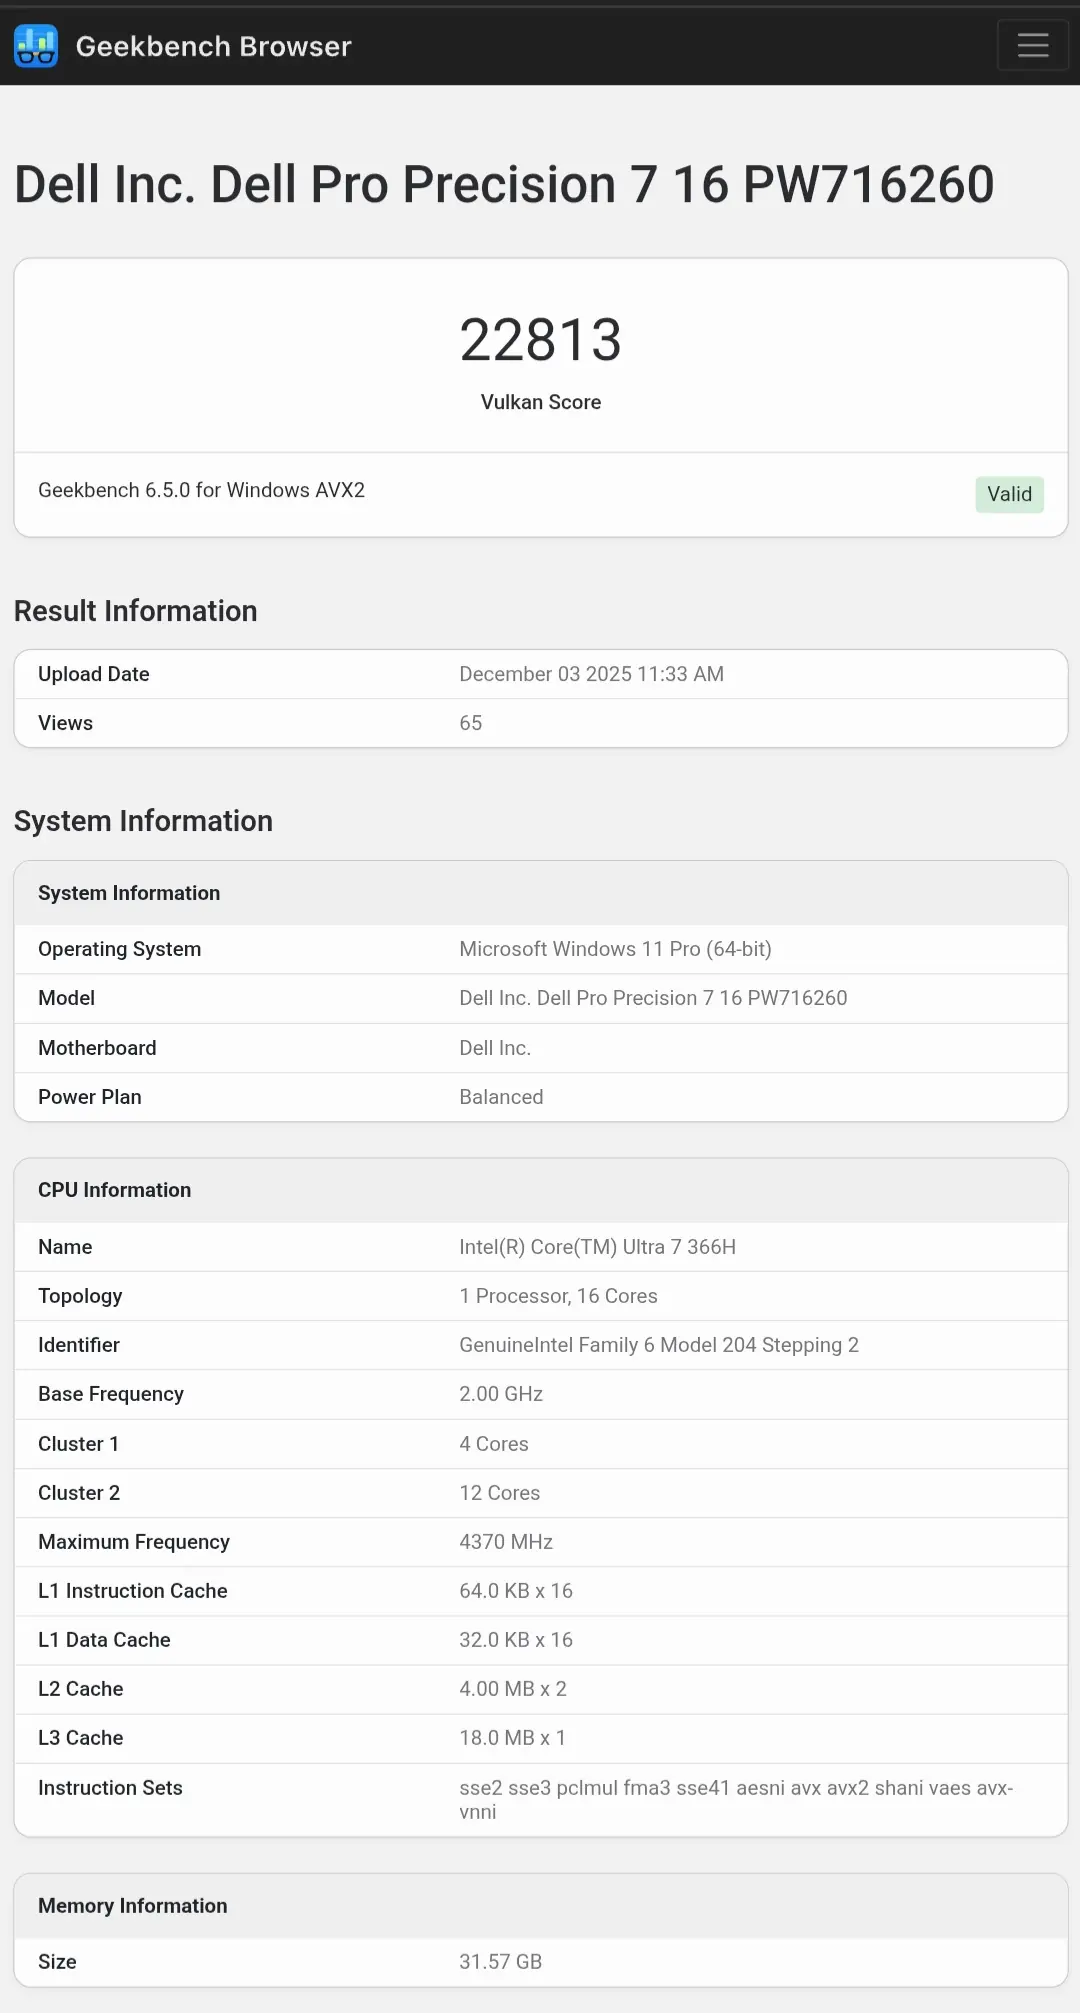Select the Maximum Frequency 4370 MHz value
This screenshot has width=1080, height=2013.
[x=506, y=1542]
